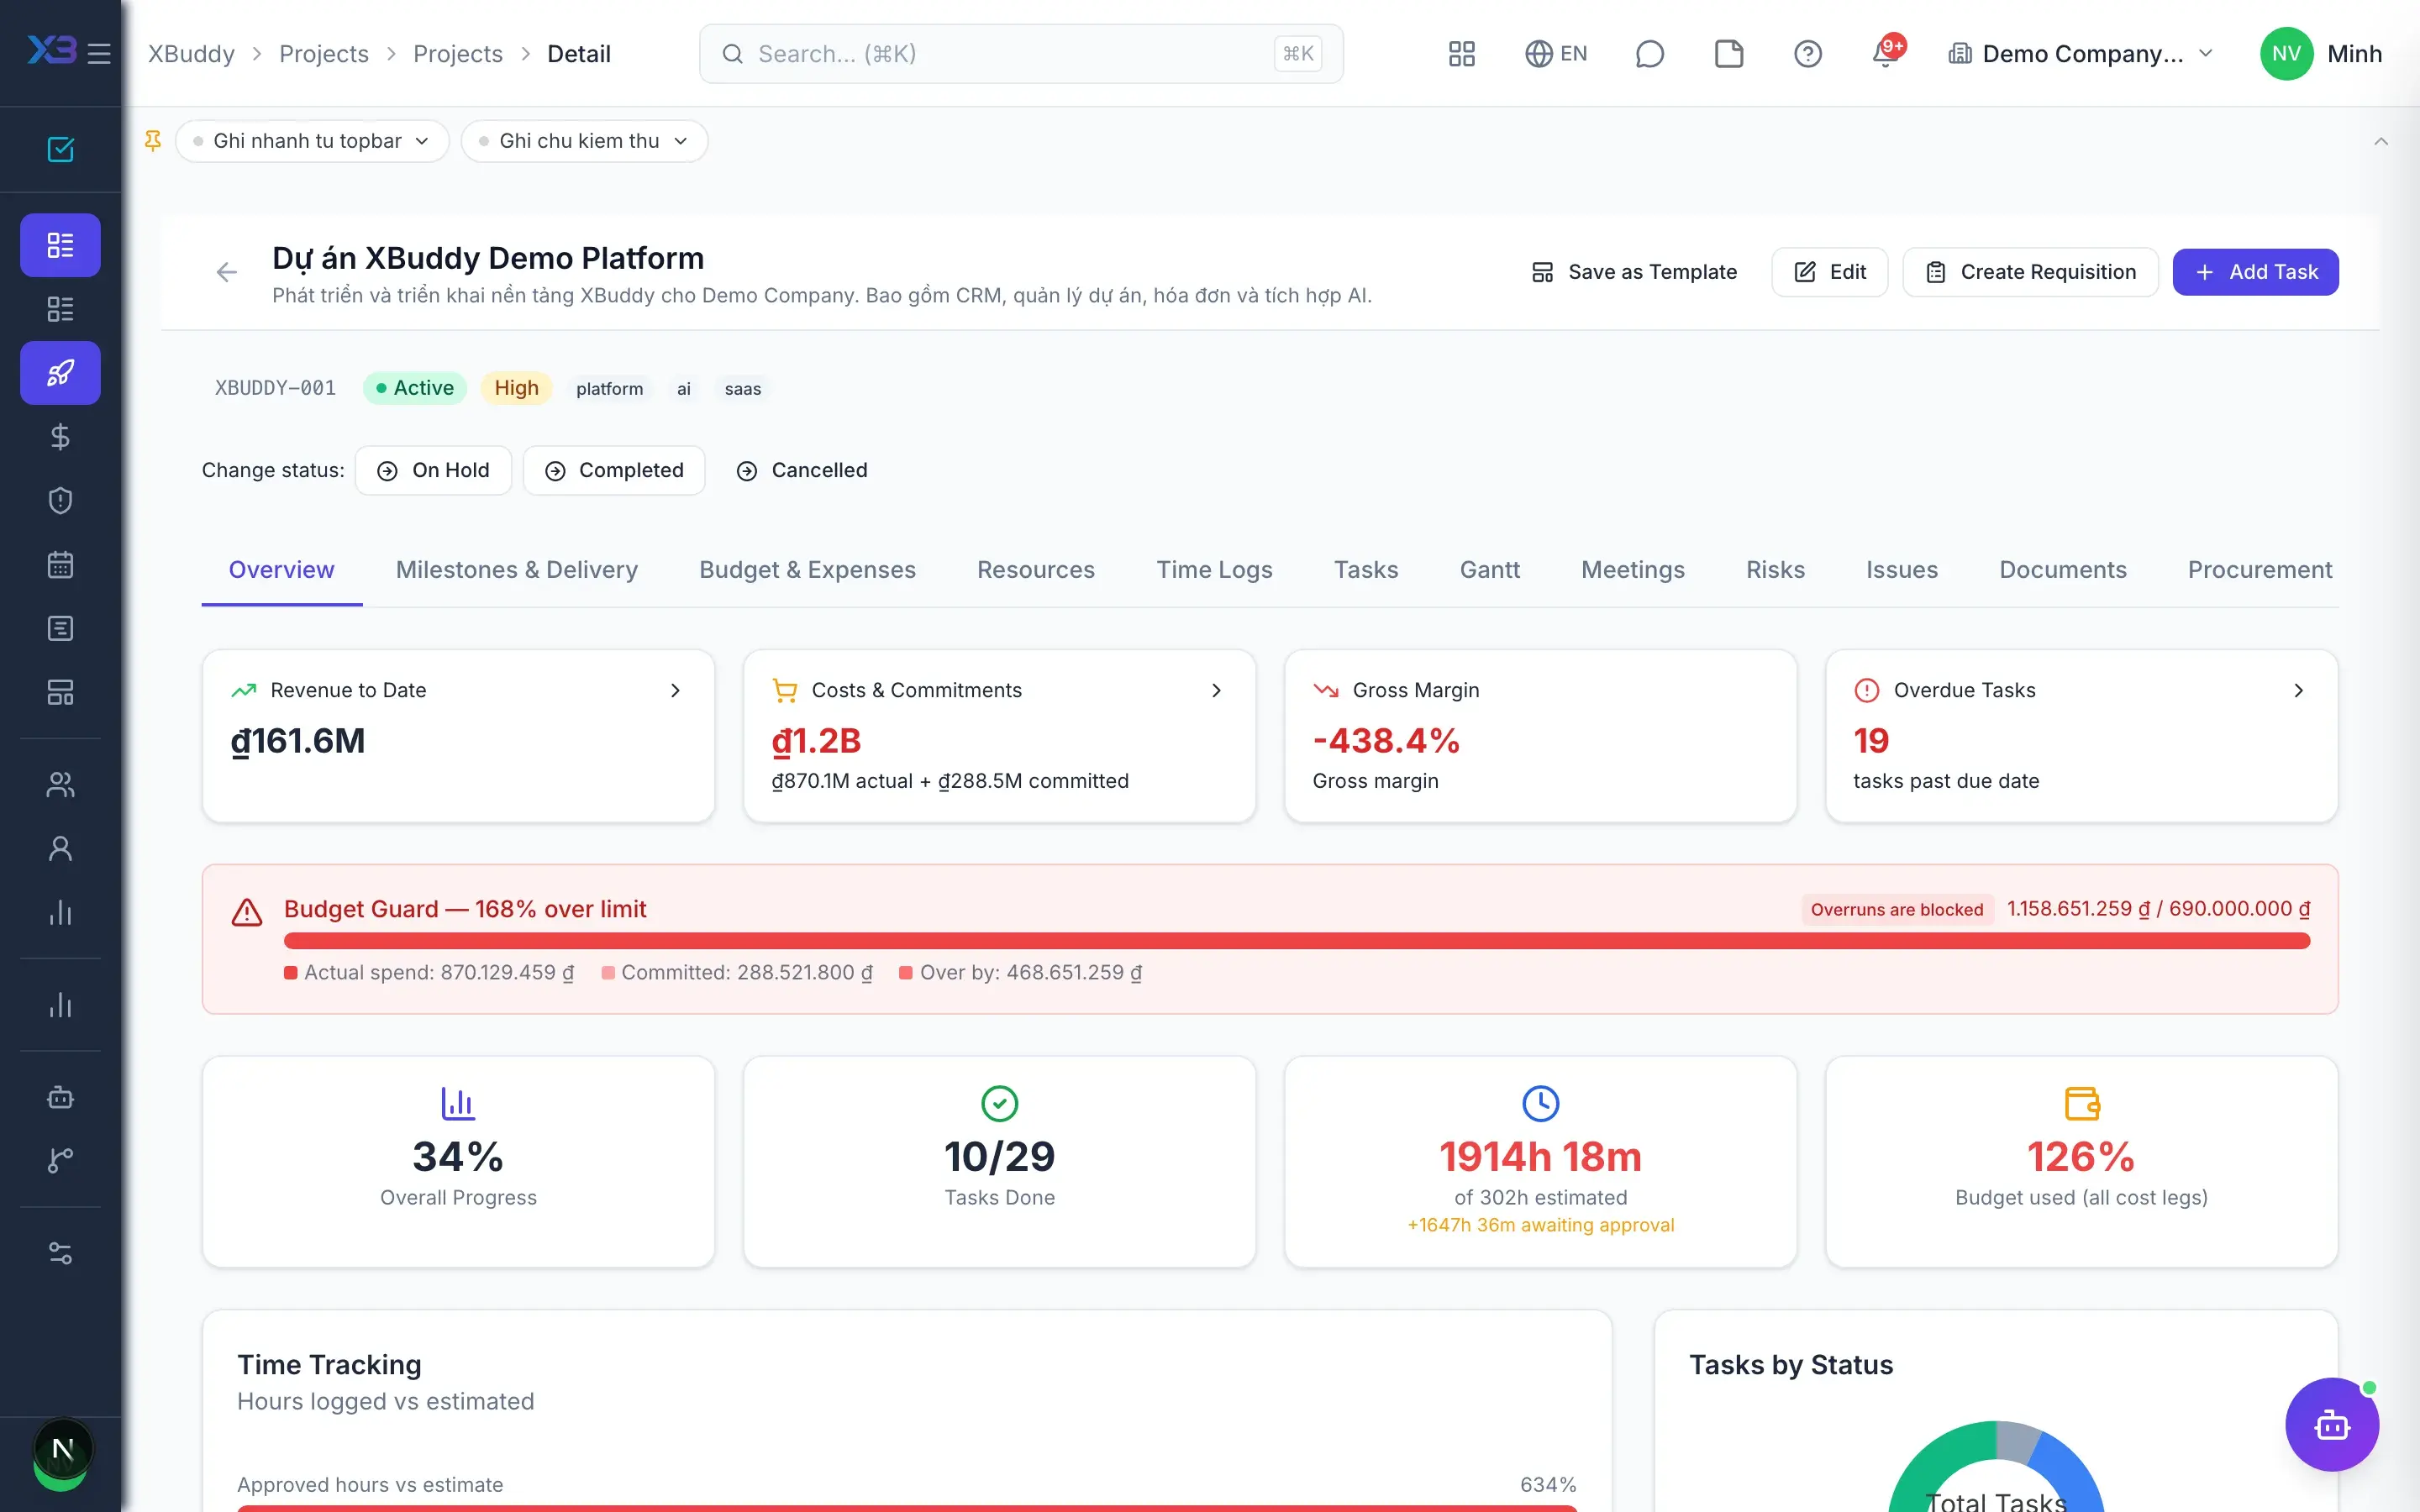Viewport: 2420px width, 1512px height.
Task: Change status to On Hold
Action: pos(433,470)
